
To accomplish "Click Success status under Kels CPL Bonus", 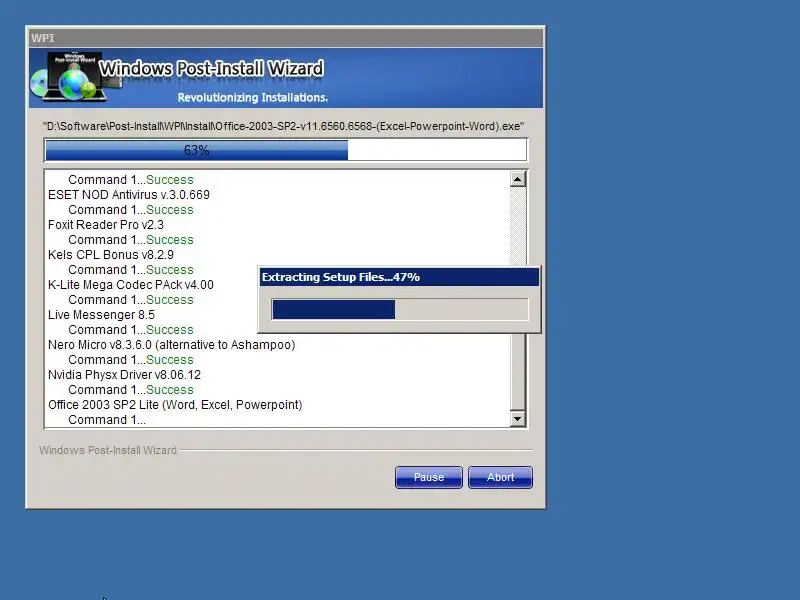I will (x=170, y=270).
